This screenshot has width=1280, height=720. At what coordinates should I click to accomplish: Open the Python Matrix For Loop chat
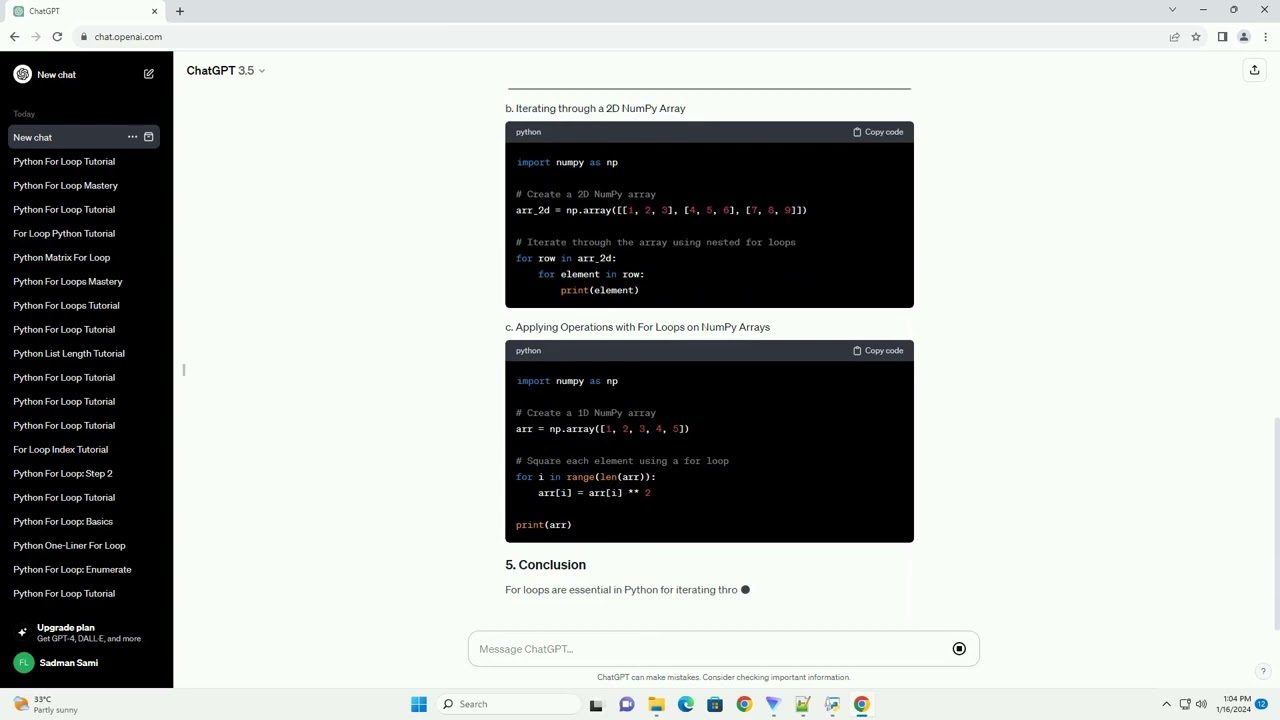tap(62, 257)
